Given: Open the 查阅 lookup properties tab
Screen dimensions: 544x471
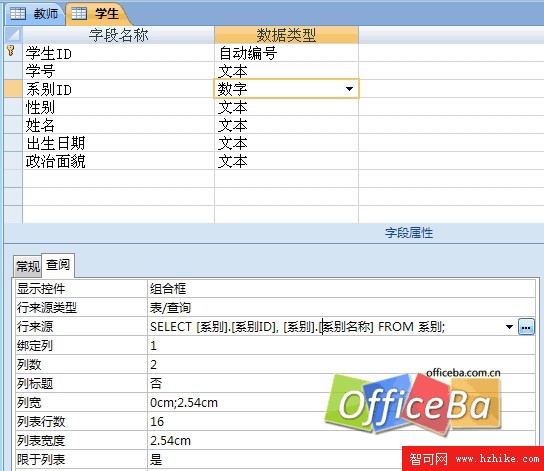Looking at the screenshot, I should coord(58,265).
